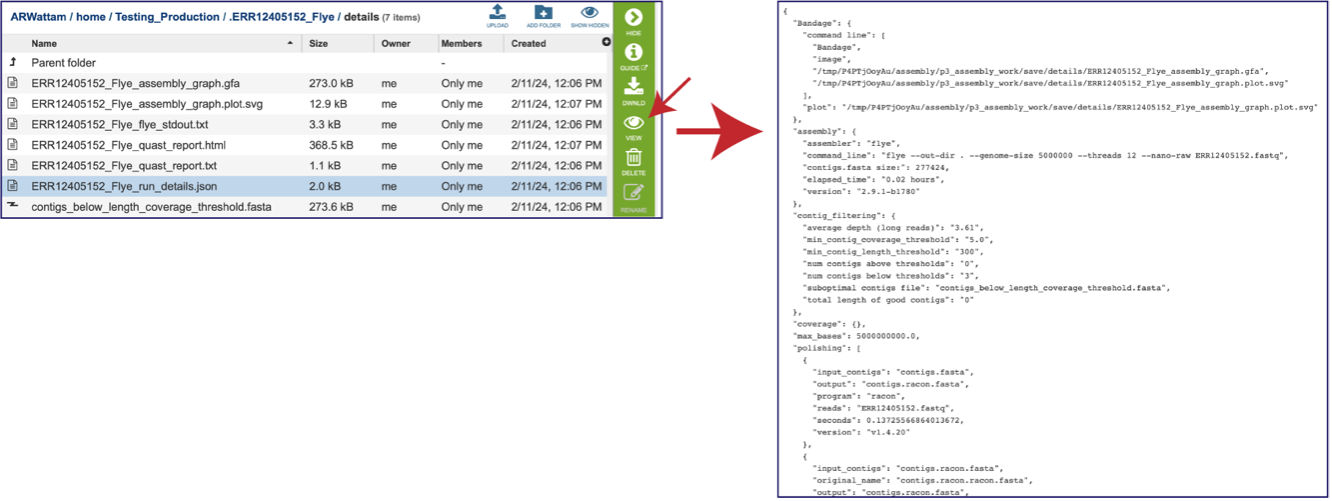Click the contigs_below_length_coverage_threshold.fasta file icon

point(13,206)
